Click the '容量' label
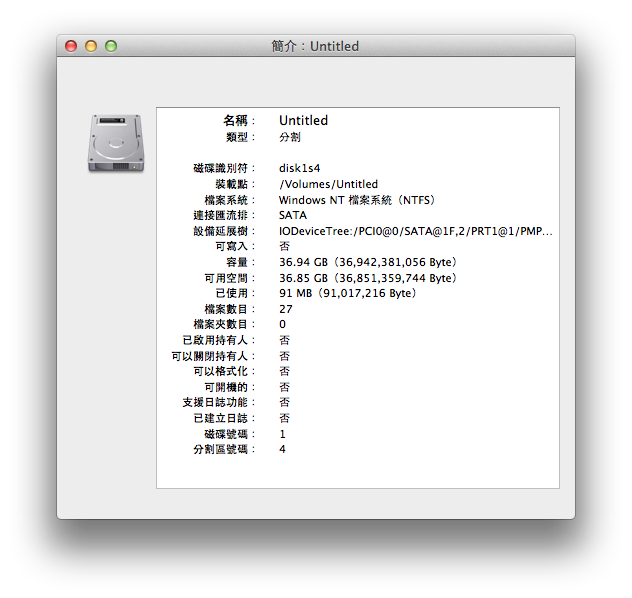Screen dimensions: 632x598 (x=241, y=262)
